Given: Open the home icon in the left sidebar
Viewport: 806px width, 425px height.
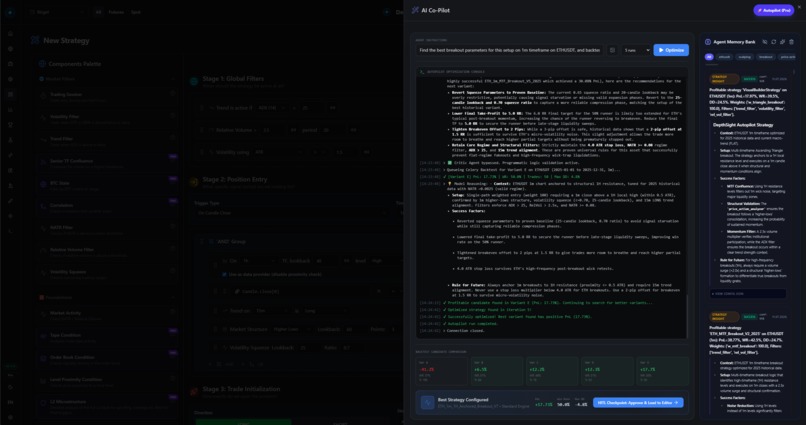Looking at the screenshot, I should pos(10,33).
